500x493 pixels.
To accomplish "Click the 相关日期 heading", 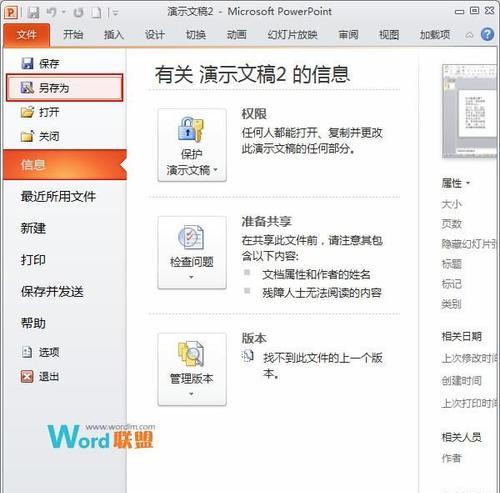I will pyautogui.click(x=462, y=336).
